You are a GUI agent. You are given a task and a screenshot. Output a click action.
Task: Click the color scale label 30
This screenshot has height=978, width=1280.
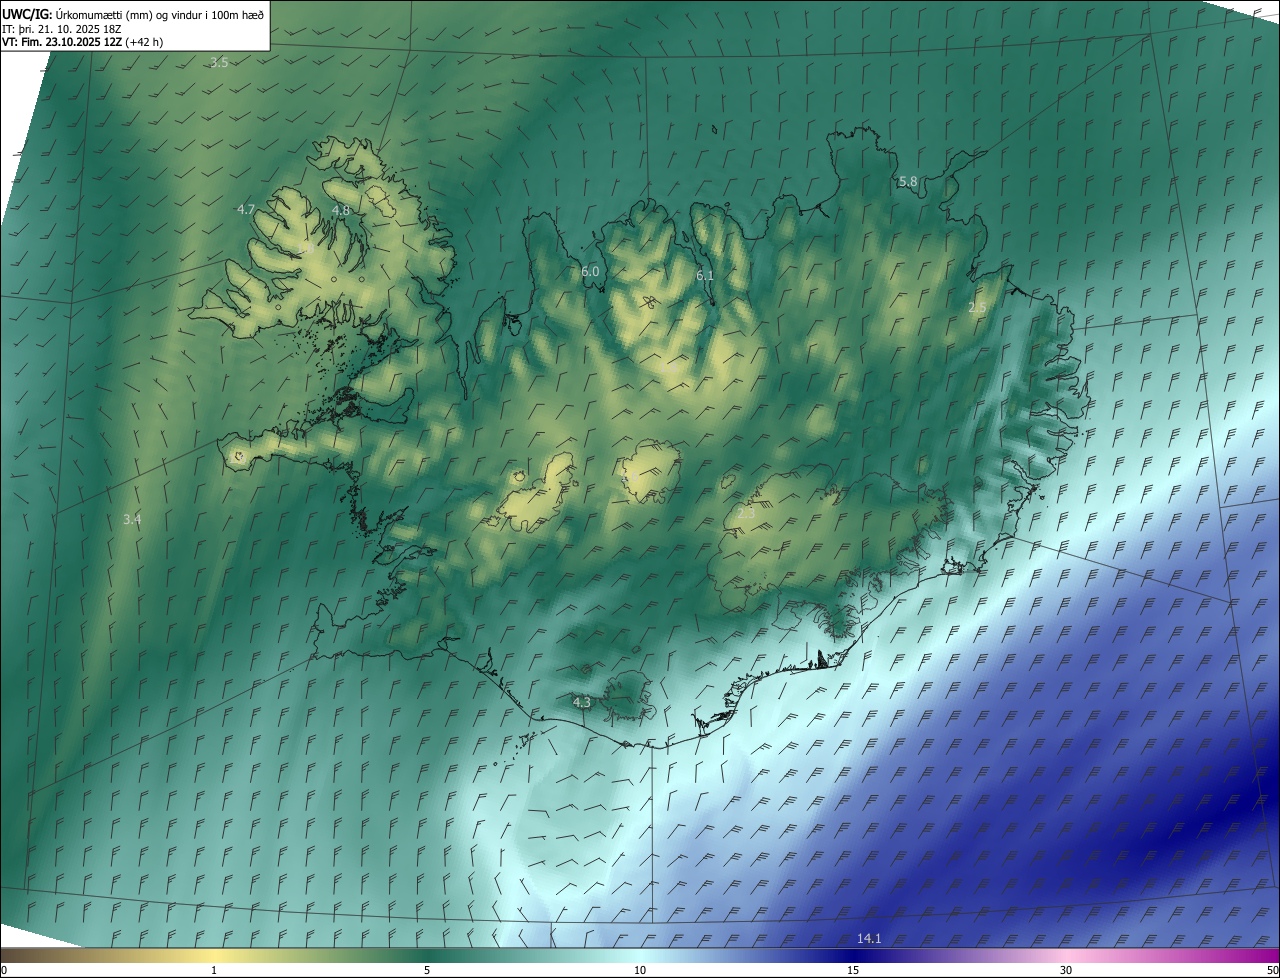point(1066,970)
